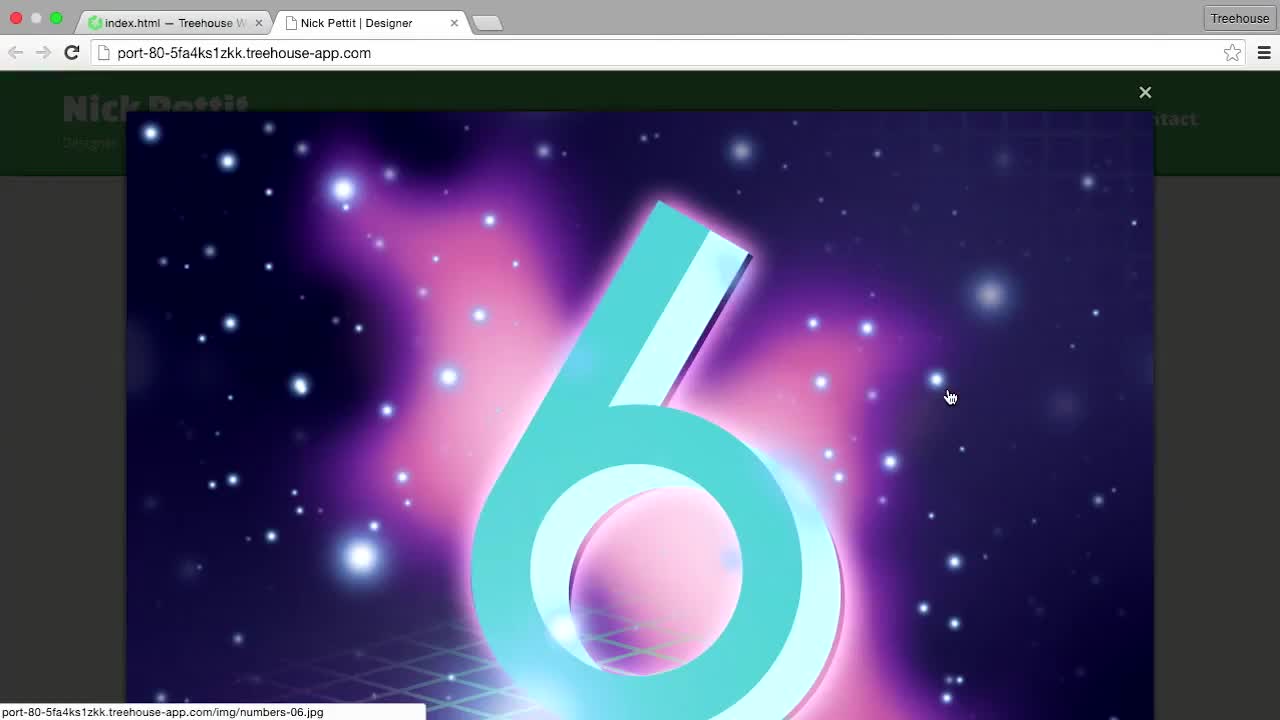Click the Treehouse button at top right
This screenshot has width=1280, height=720.
coord(1239,18)
